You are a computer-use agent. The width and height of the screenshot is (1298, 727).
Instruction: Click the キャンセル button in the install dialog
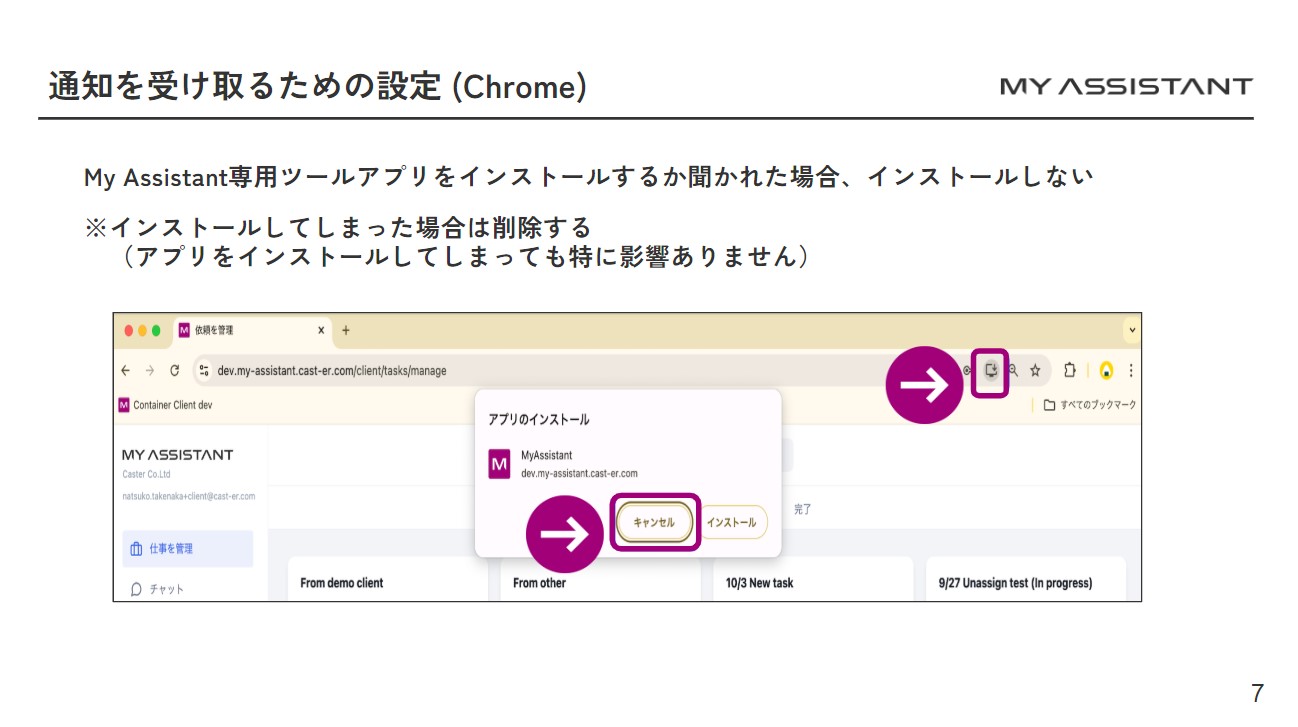click(652, 521)
